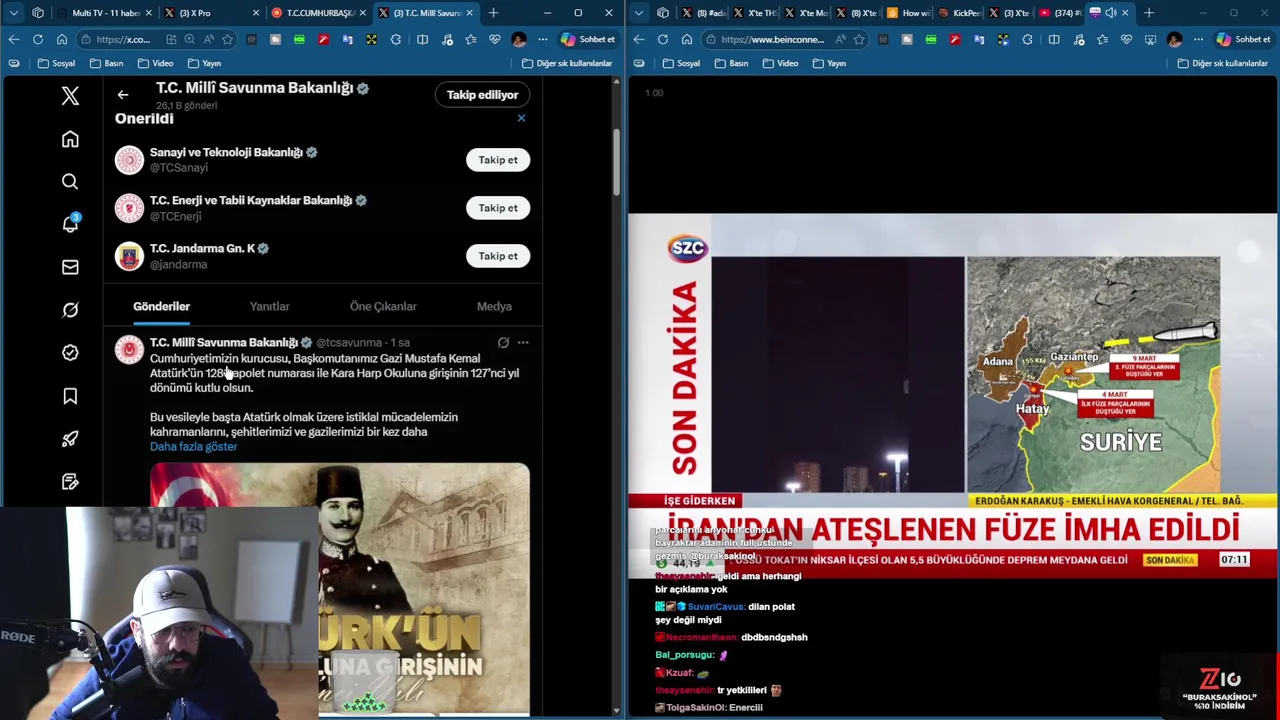Expand post with Daha fazla göster
This screenshot has height=720, width=1280.
pyautogui.click(x=193, y=447)
